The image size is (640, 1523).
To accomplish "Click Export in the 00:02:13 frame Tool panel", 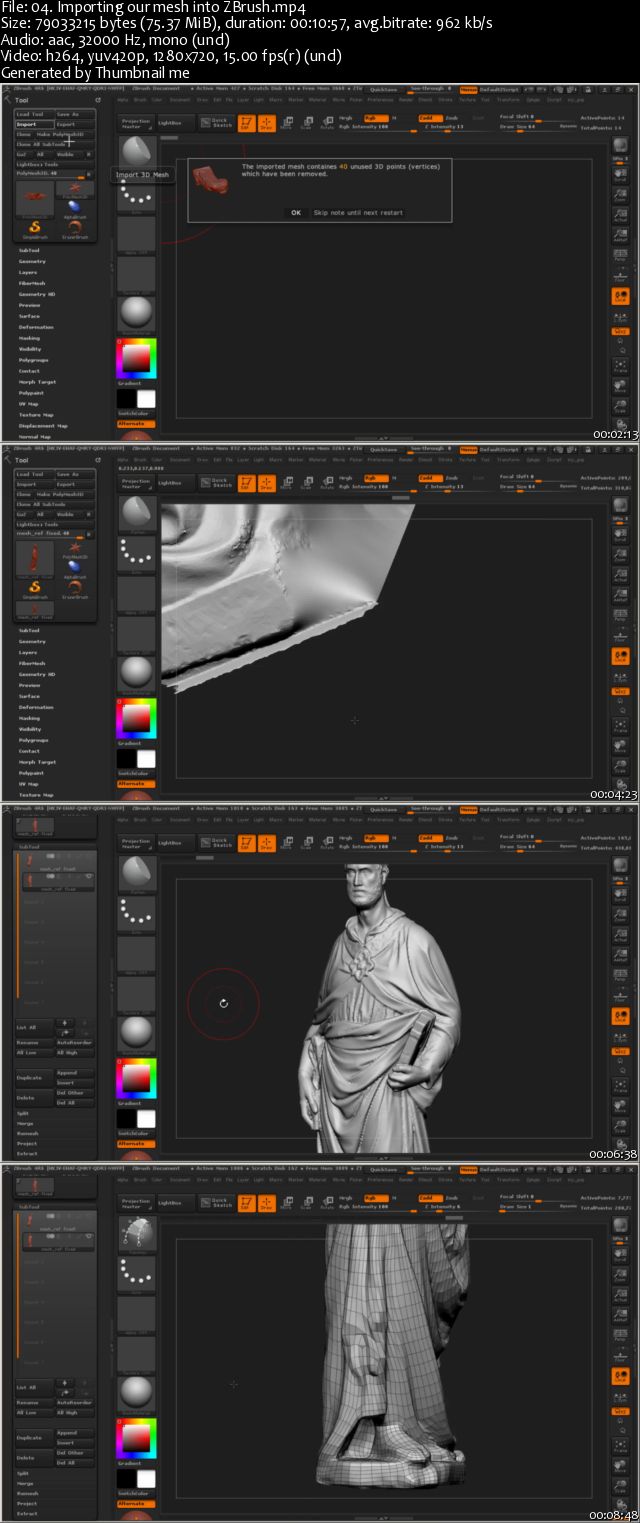I will (x=75, y=124).
